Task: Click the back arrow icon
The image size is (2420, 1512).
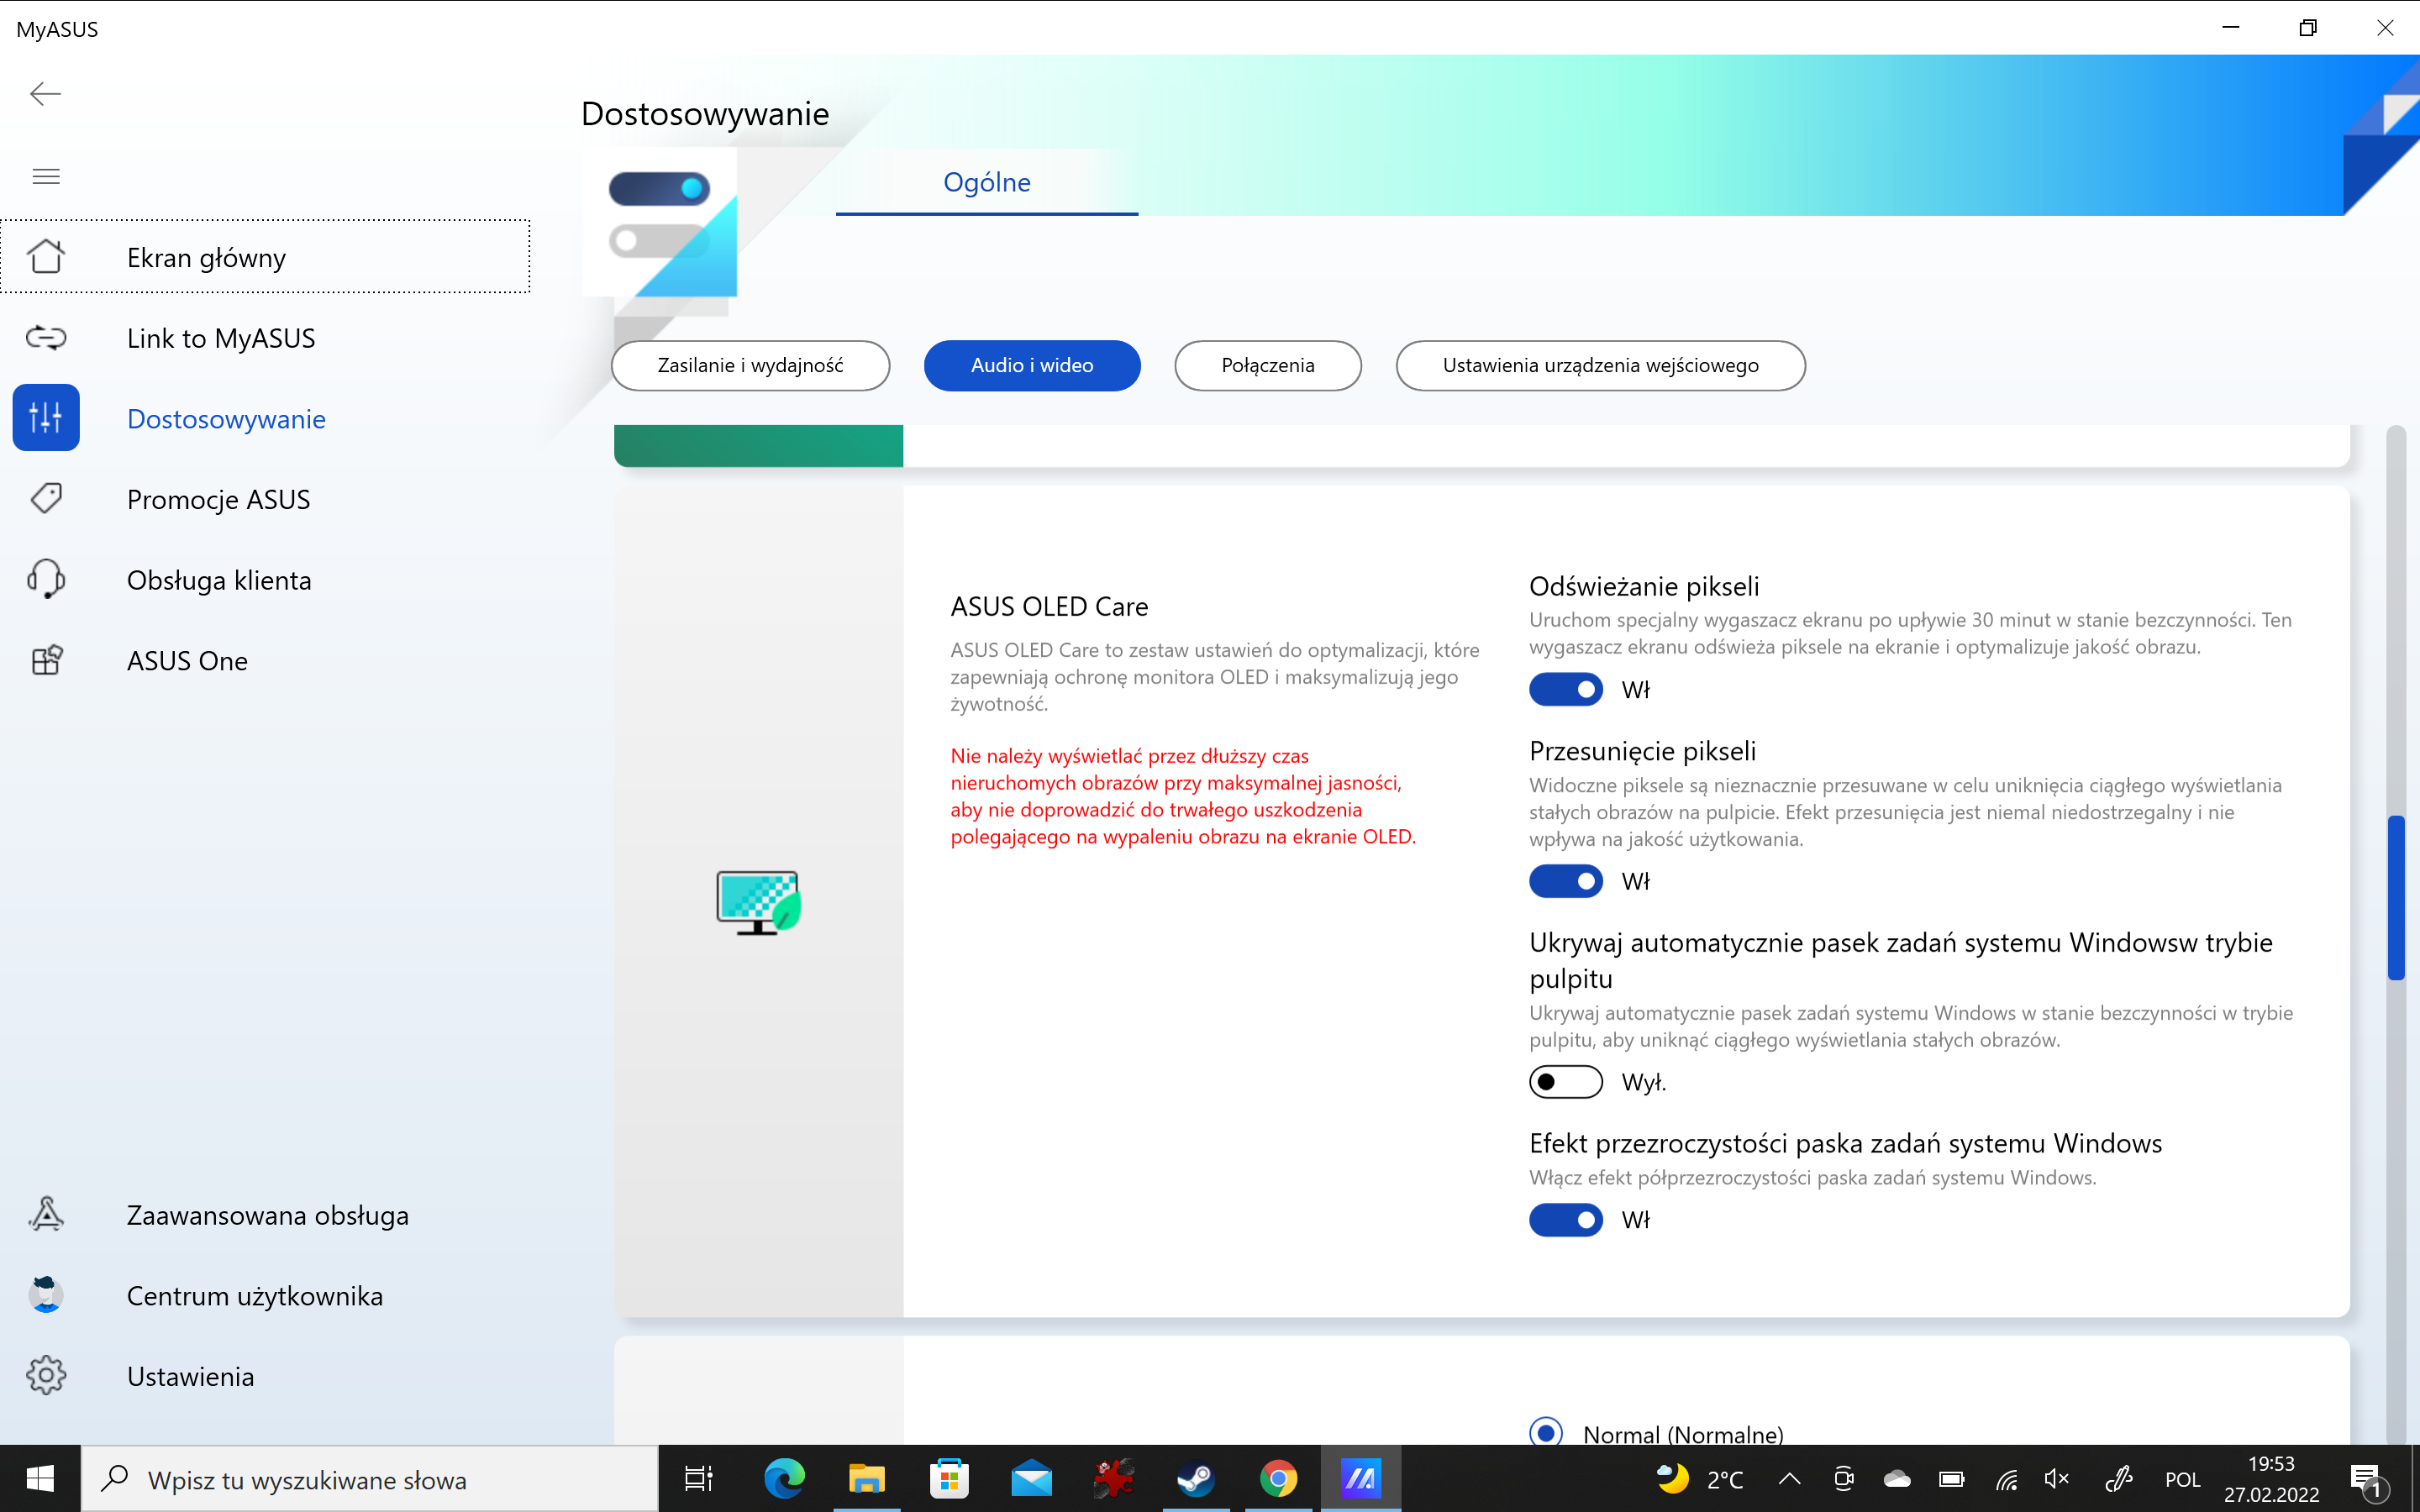Action: click(x=45, y=94)
